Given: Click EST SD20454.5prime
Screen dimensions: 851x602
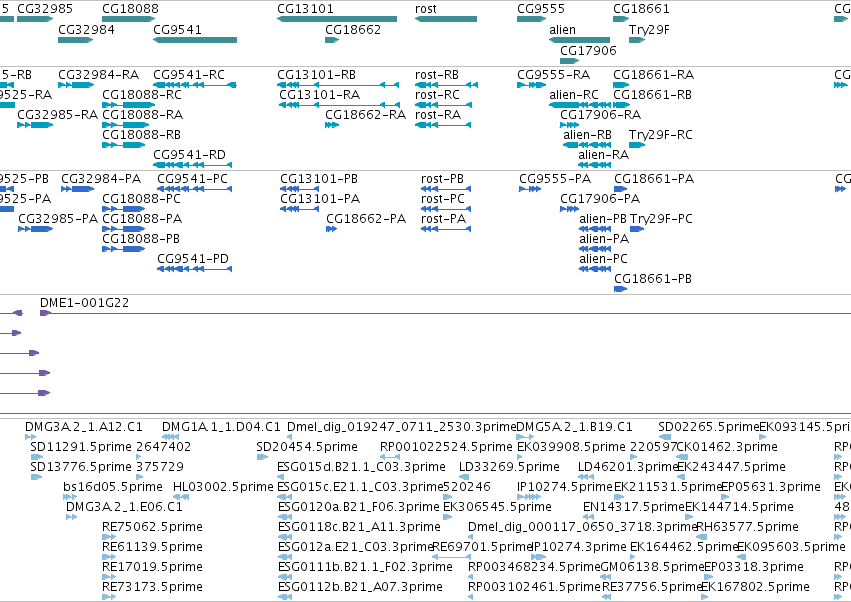Looking at the screenshot, I should [x=262, y=457].
